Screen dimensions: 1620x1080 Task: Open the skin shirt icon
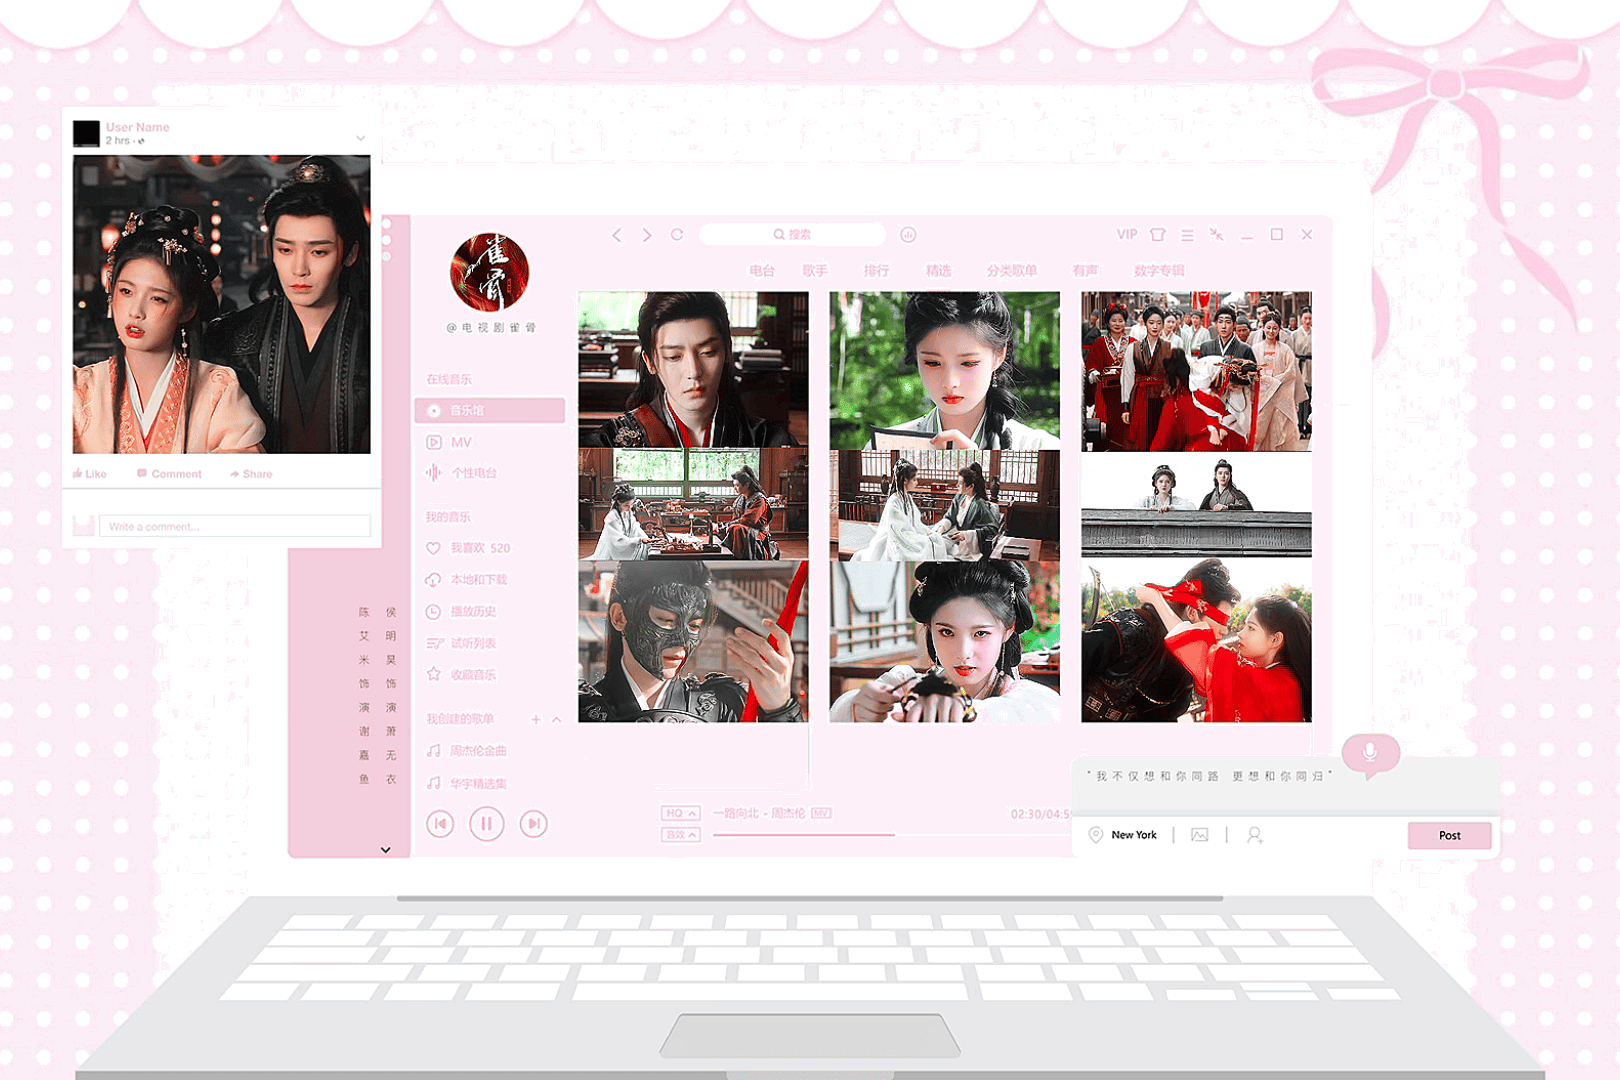tap(1157, 235)
